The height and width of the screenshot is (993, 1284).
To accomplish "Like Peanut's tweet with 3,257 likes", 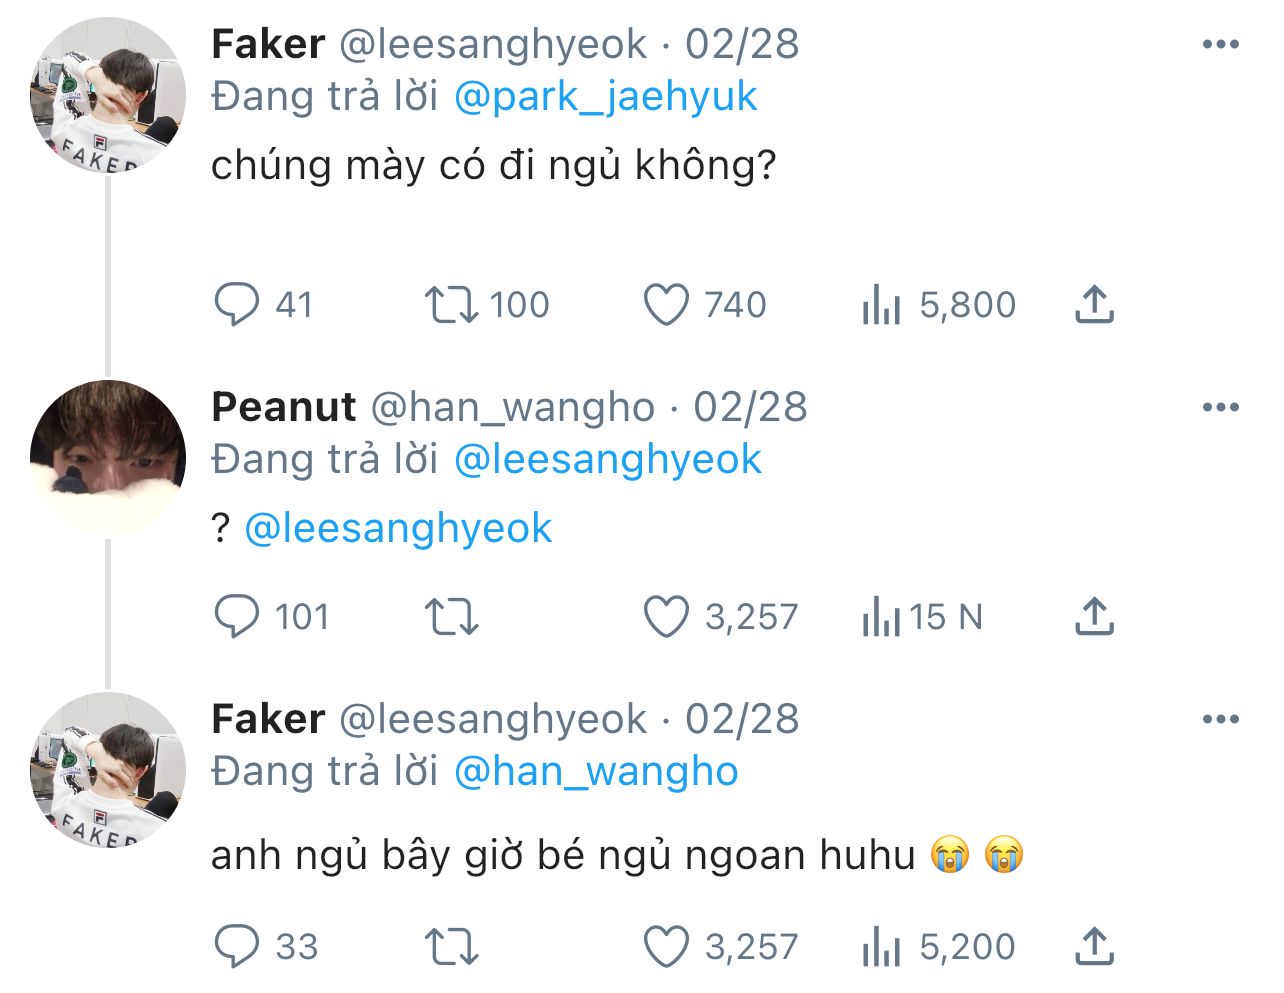I will click(x=666, y=617).
